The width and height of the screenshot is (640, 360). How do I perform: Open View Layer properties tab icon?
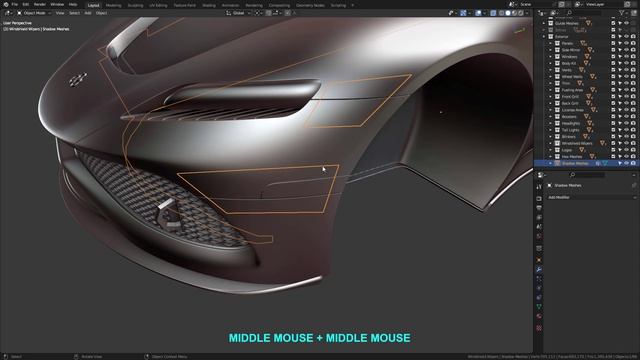(x=539, y=218)
